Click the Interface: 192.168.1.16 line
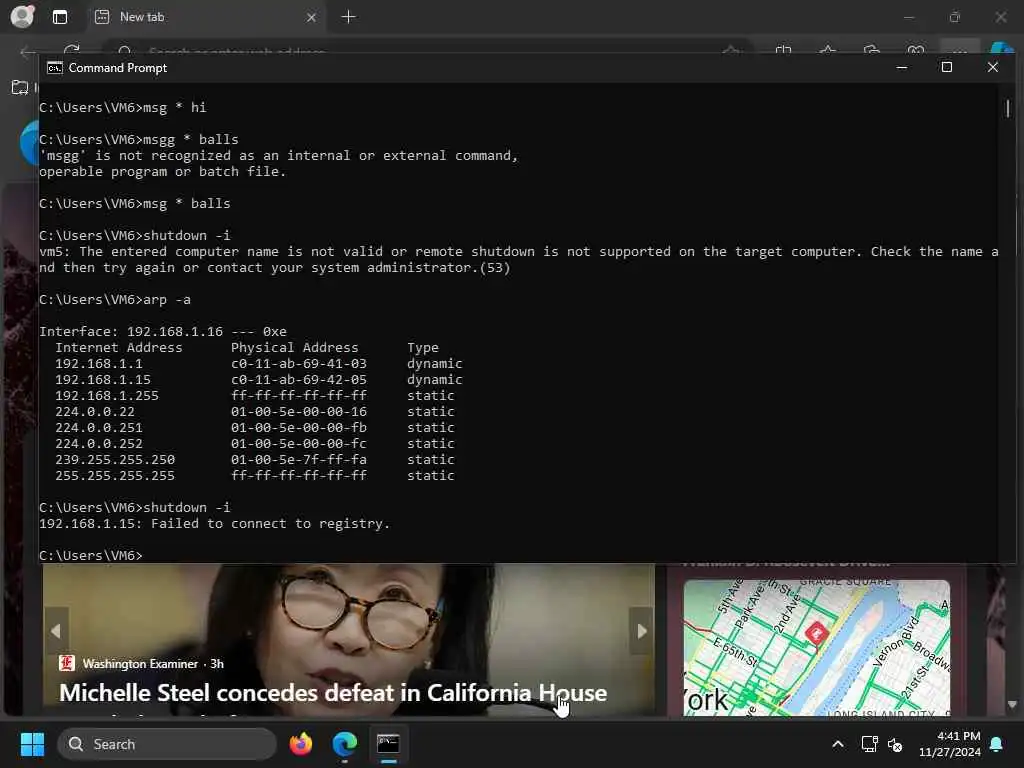The width and height of the screenshot is (1024, 768). pos(163,332)
